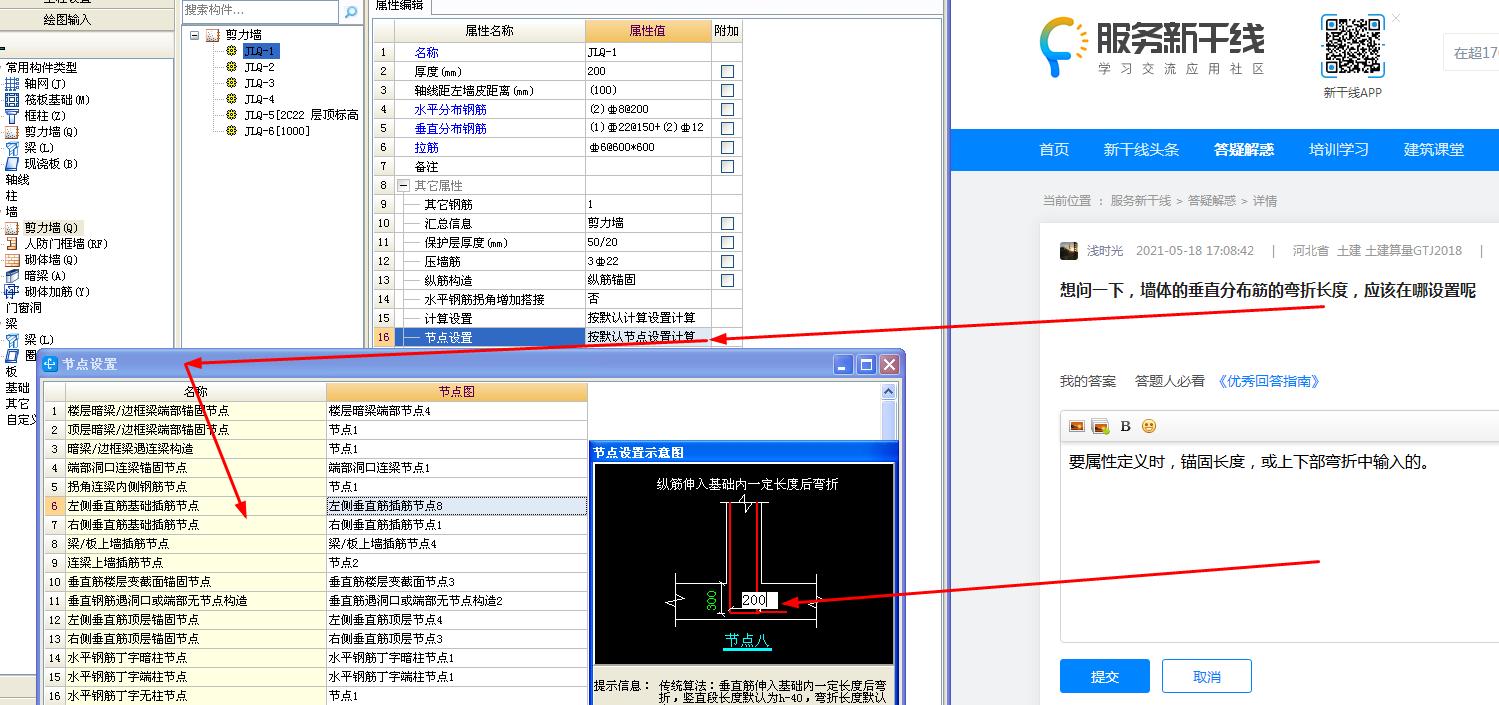Select JLQ-2 in the component tree
1499x705 pixels.
pyautogui.click(x=259, y=67)
